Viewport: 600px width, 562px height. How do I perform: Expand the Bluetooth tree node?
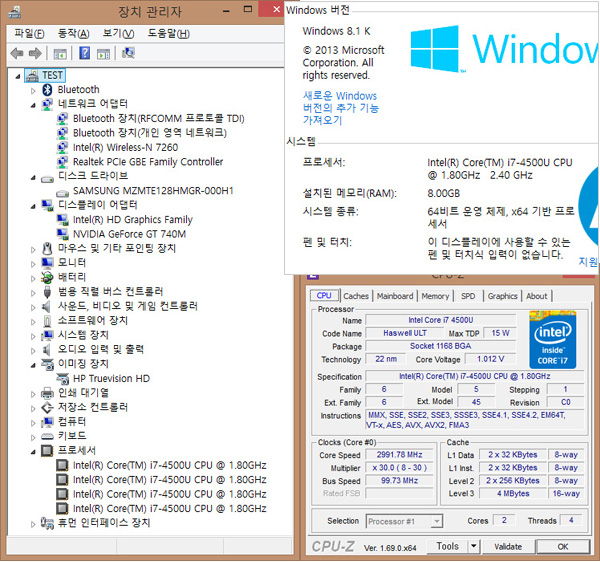[x=33, y=91]
